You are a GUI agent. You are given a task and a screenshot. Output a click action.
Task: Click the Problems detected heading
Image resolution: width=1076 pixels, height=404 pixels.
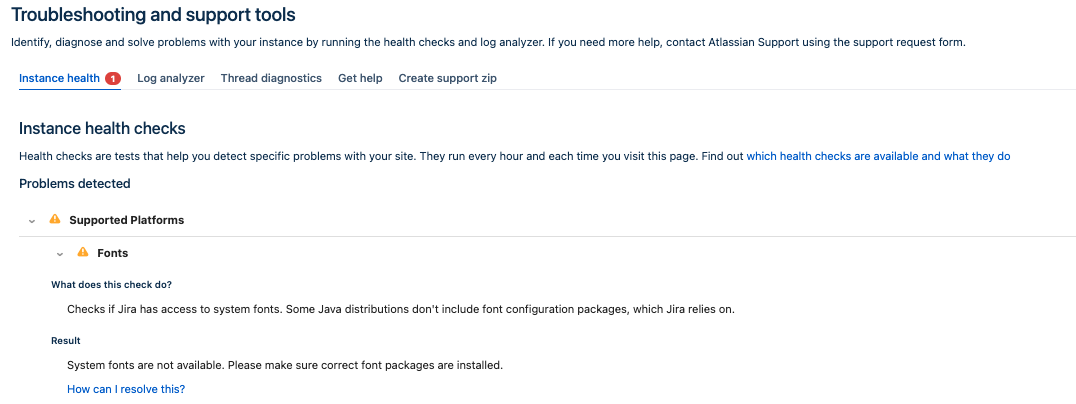click(x=74, y=183)
